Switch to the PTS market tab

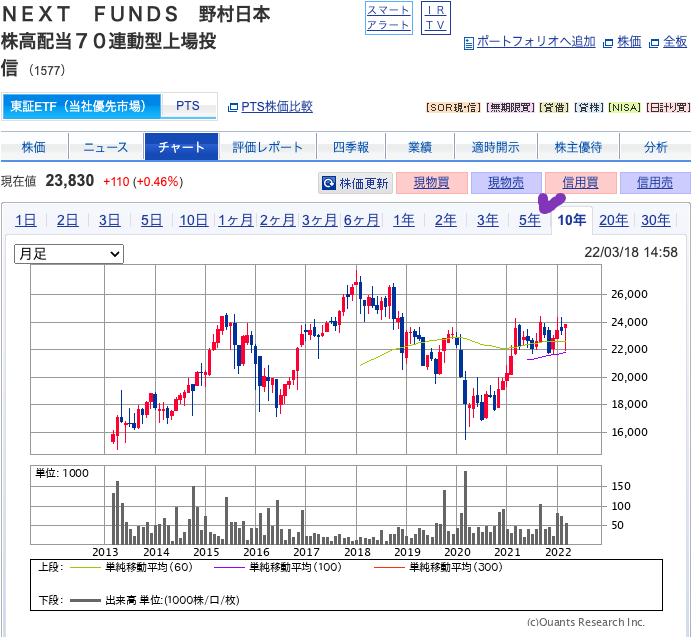click(x=188, y=106)
